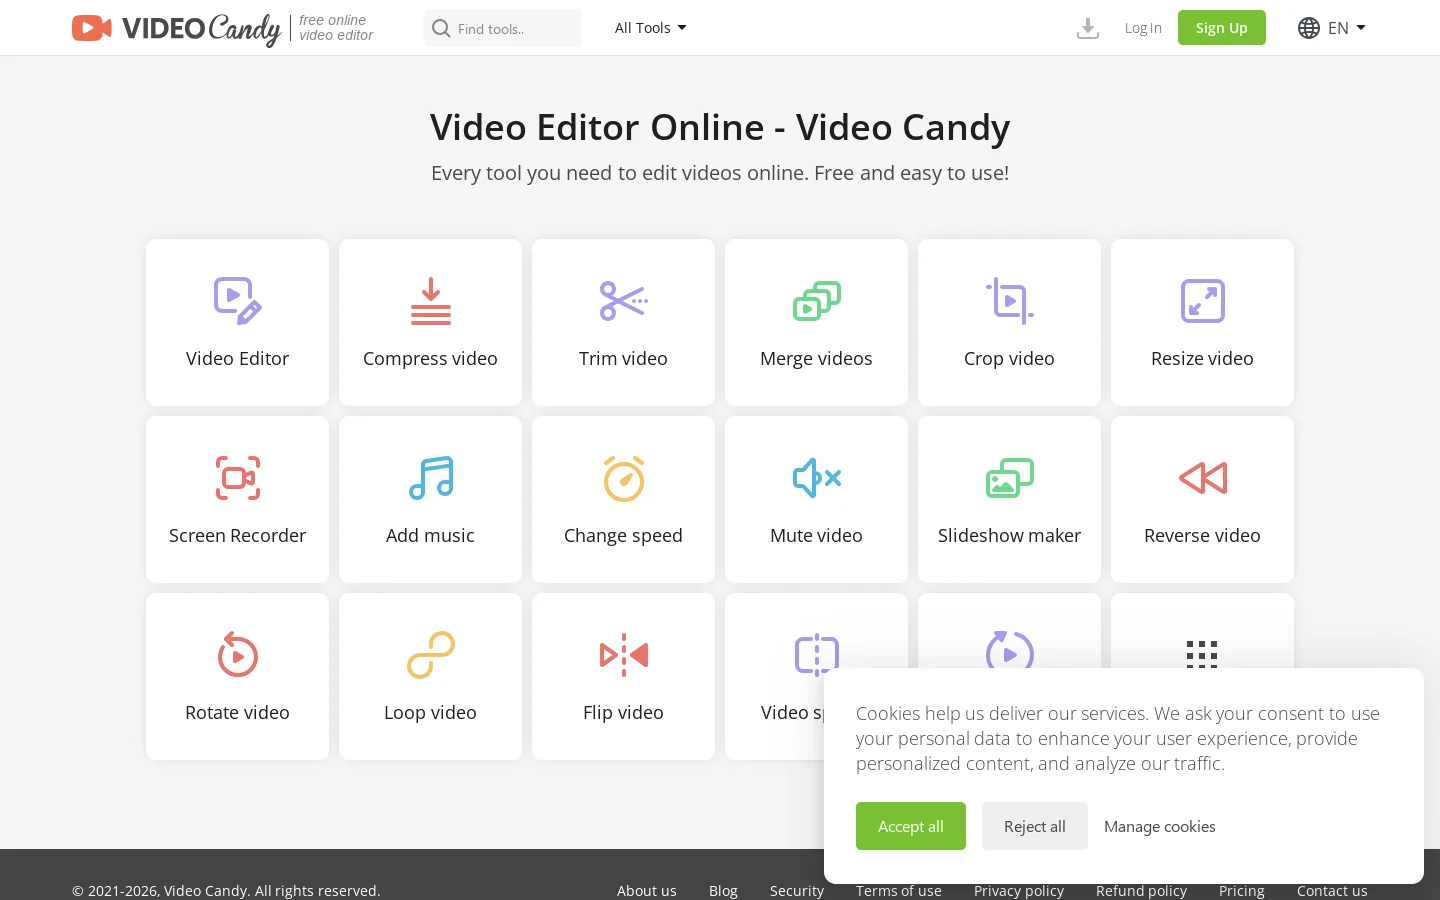Select the Trim video scissors icon
This screenshot has height=900, width=1440.
[x=623, y=301]
